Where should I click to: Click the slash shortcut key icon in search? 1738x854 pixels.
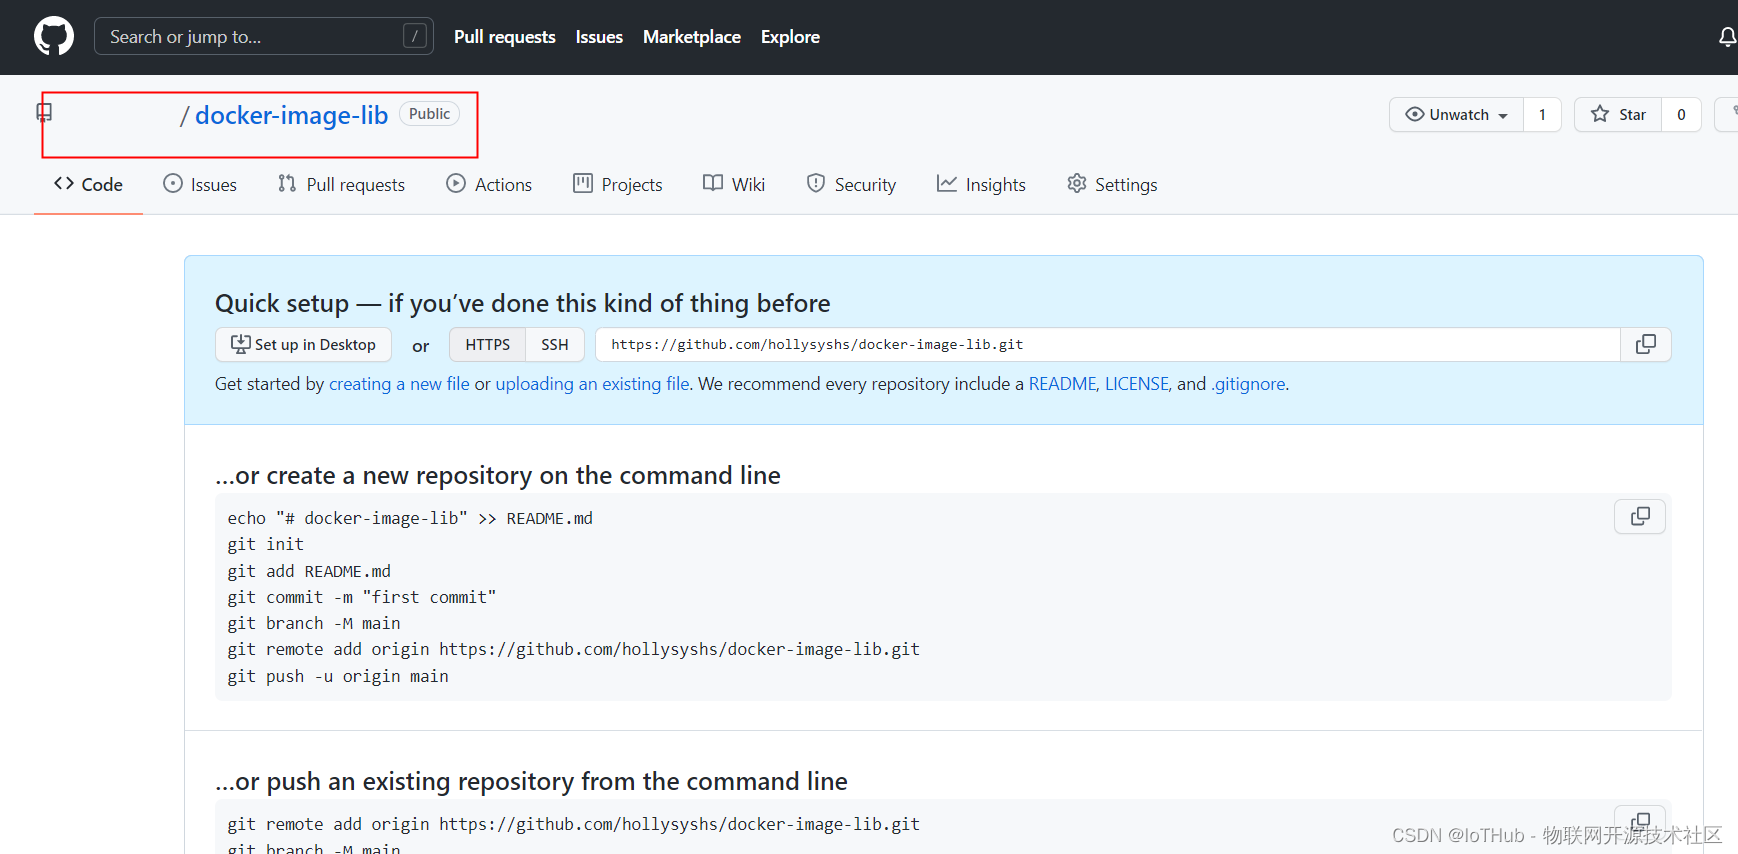pyautogui.click(x=415, y=36)
